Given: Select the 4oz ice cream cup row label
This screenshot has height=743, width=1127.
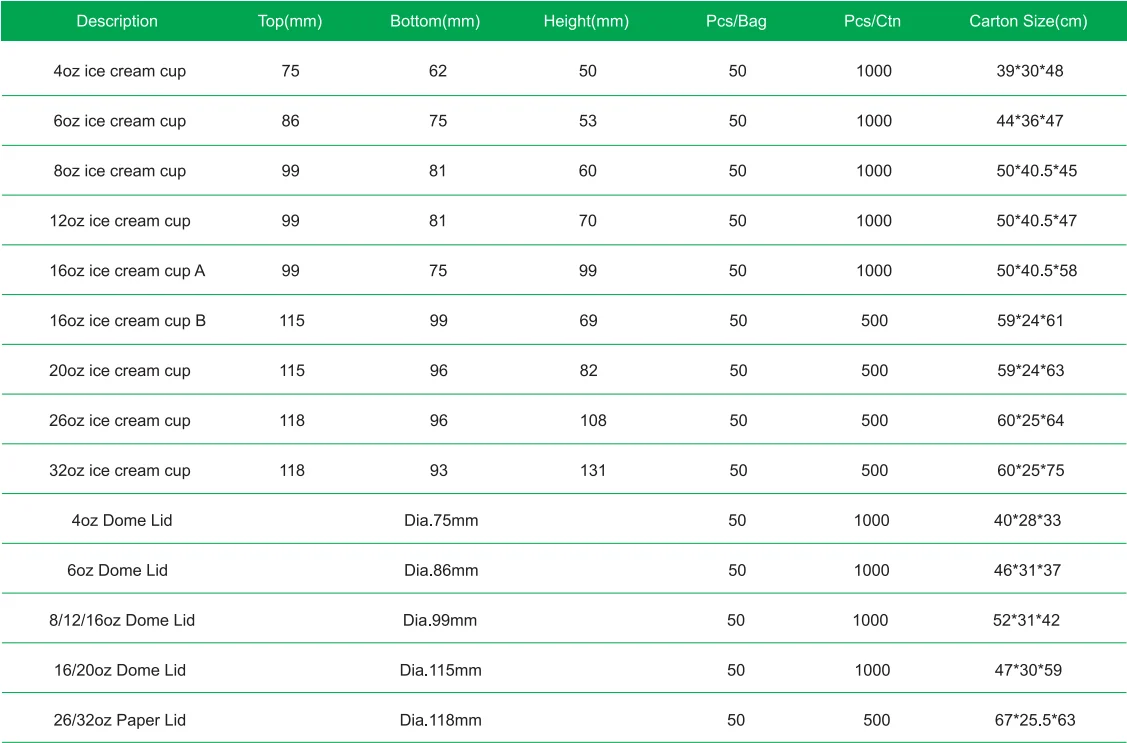Looking at the screenshot, I should point(119,71).
